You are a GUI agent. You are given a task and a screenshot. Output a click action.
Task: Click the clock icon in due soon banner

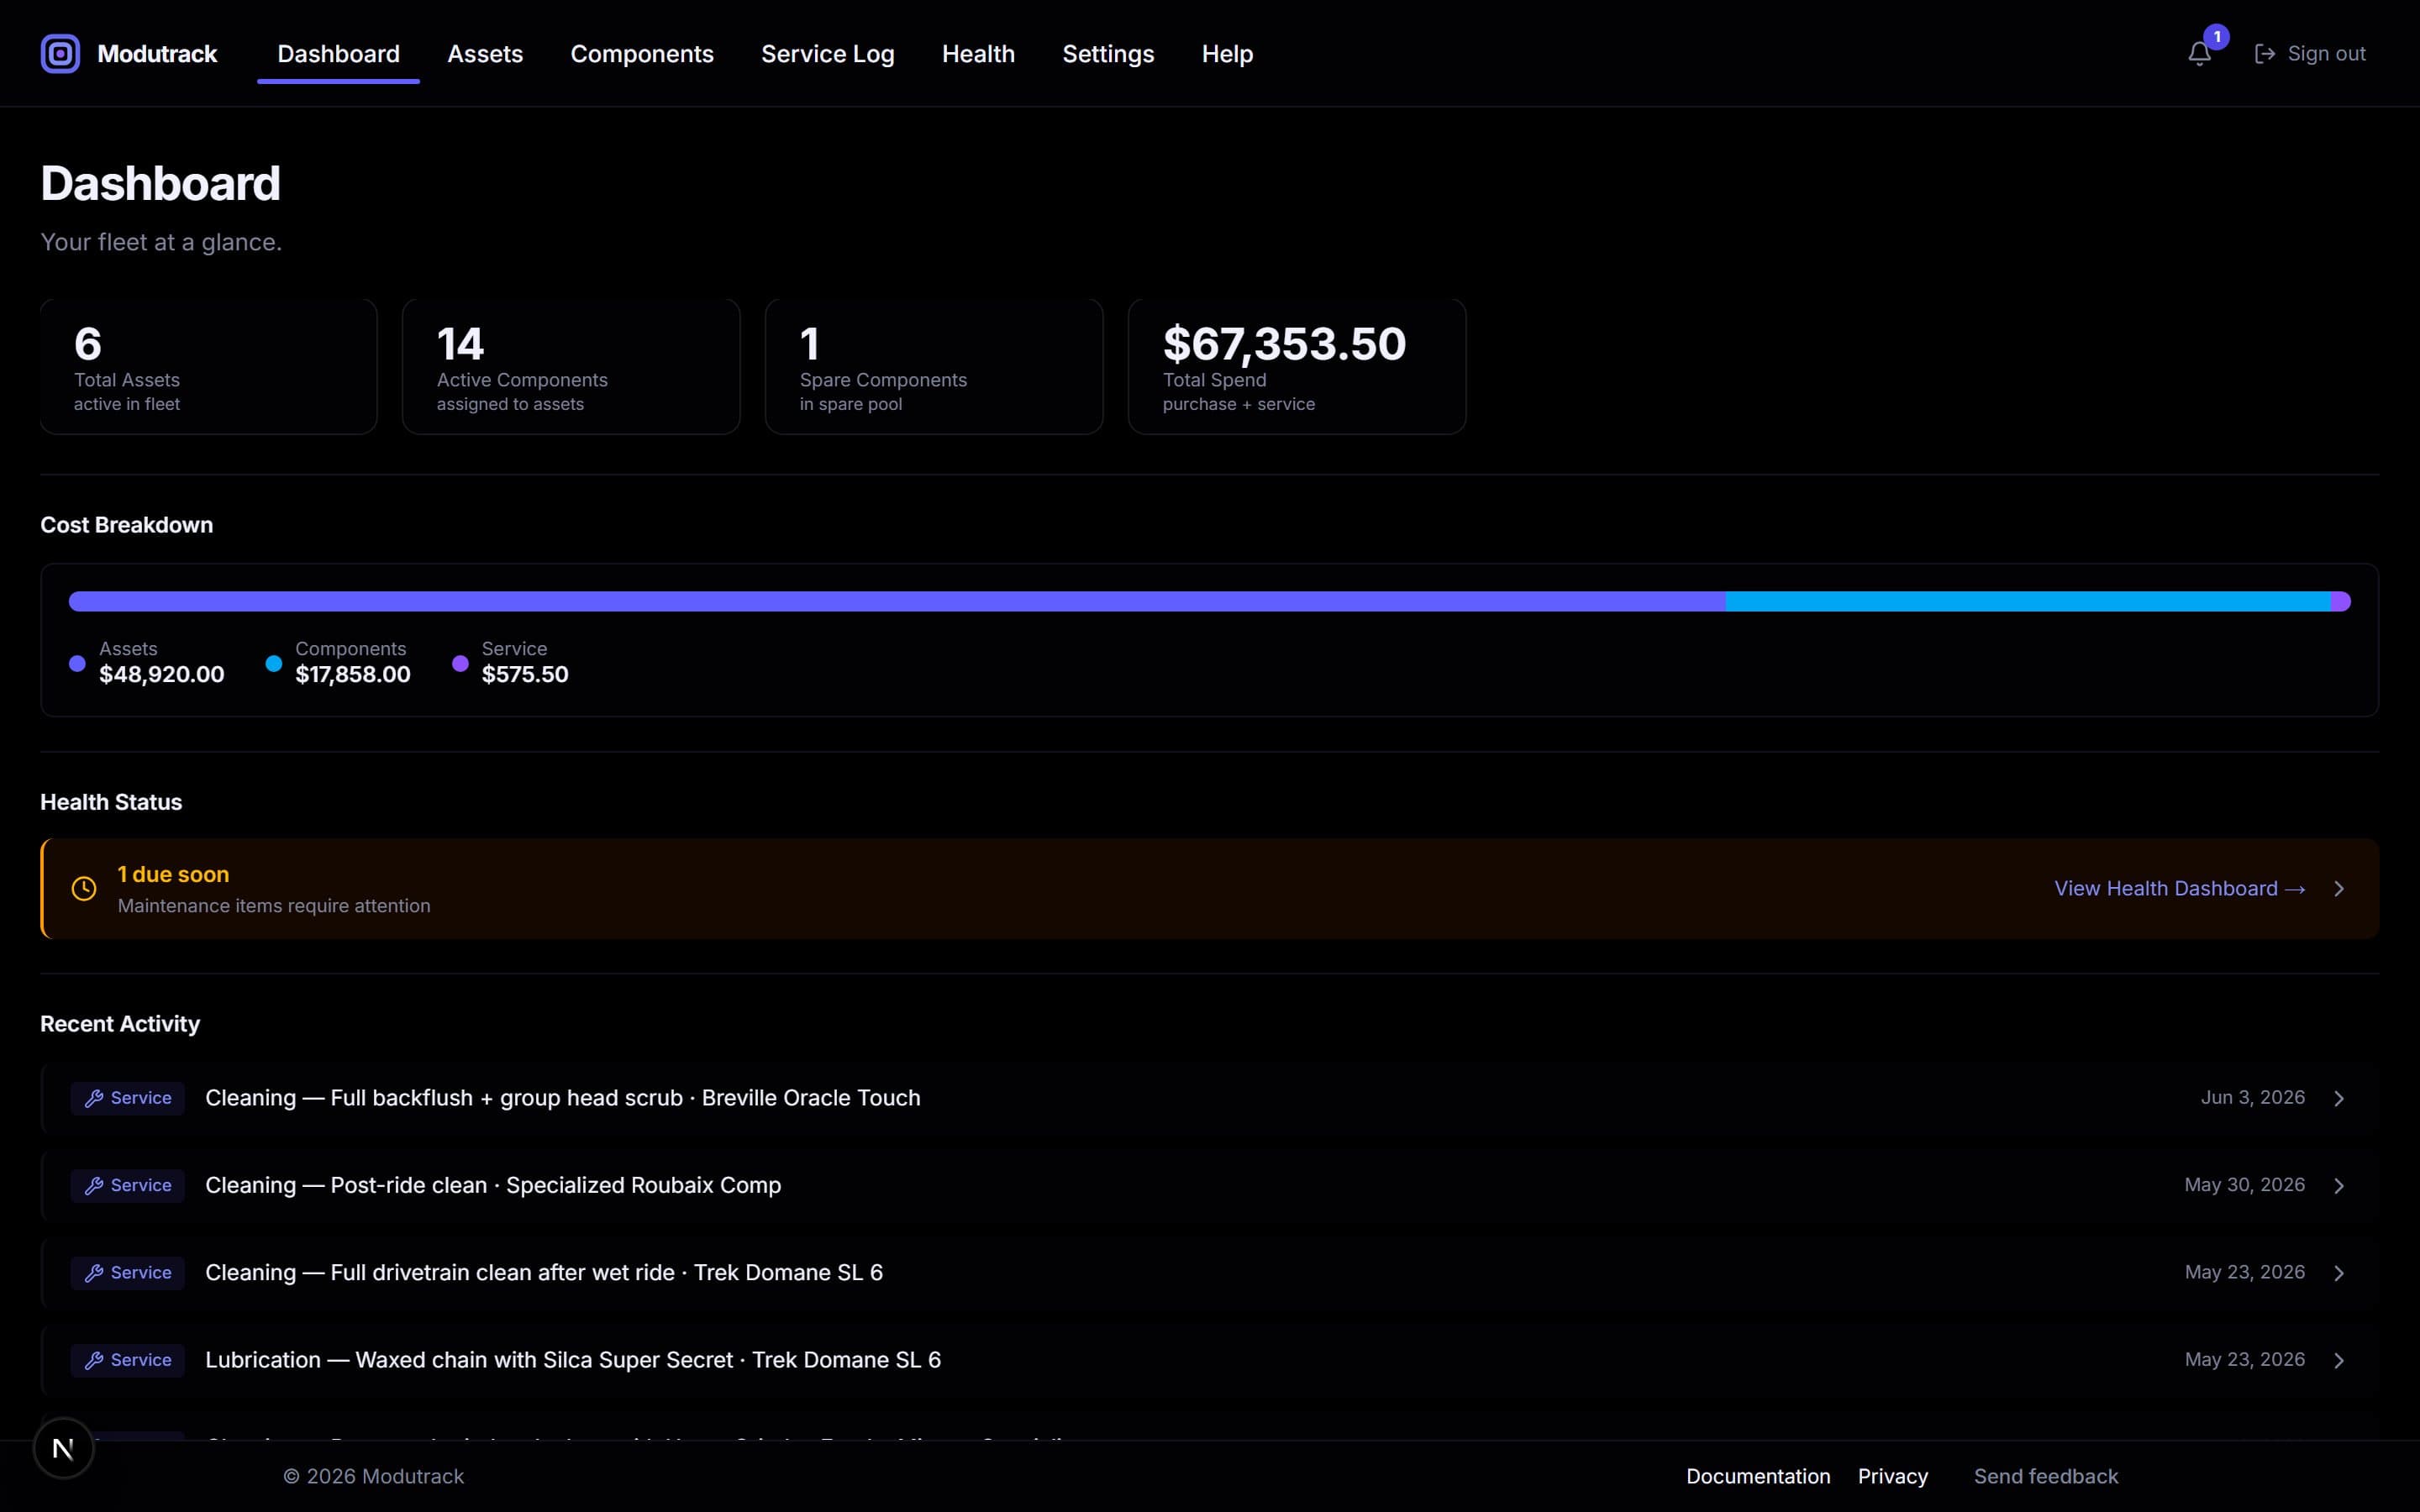[x=84, y=888]
